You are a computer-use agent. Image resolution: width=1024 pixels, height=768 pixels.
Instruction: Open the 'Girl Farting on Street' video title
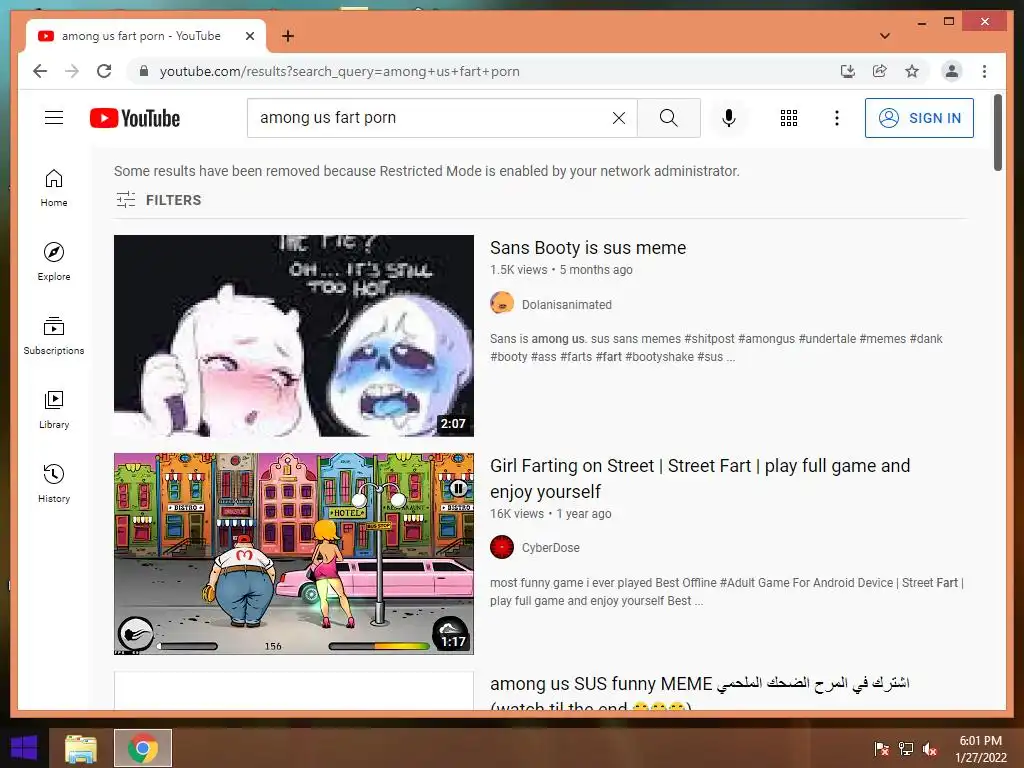(x=699, y=478)
